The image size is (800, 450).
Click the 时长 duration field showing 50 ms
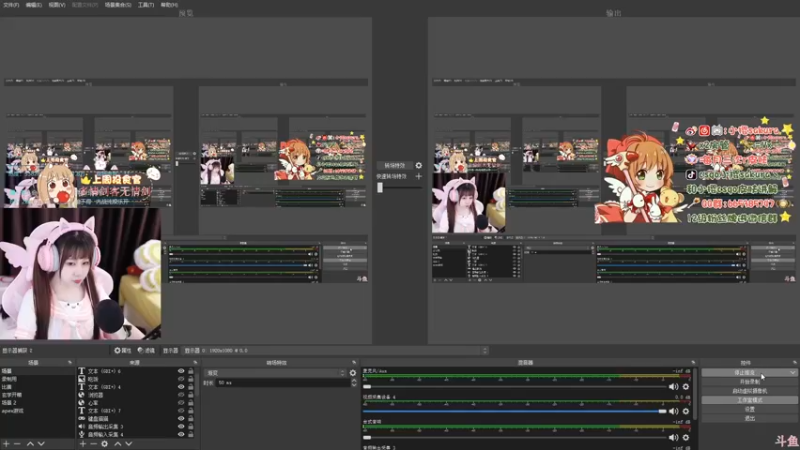[x=282, y=383]
